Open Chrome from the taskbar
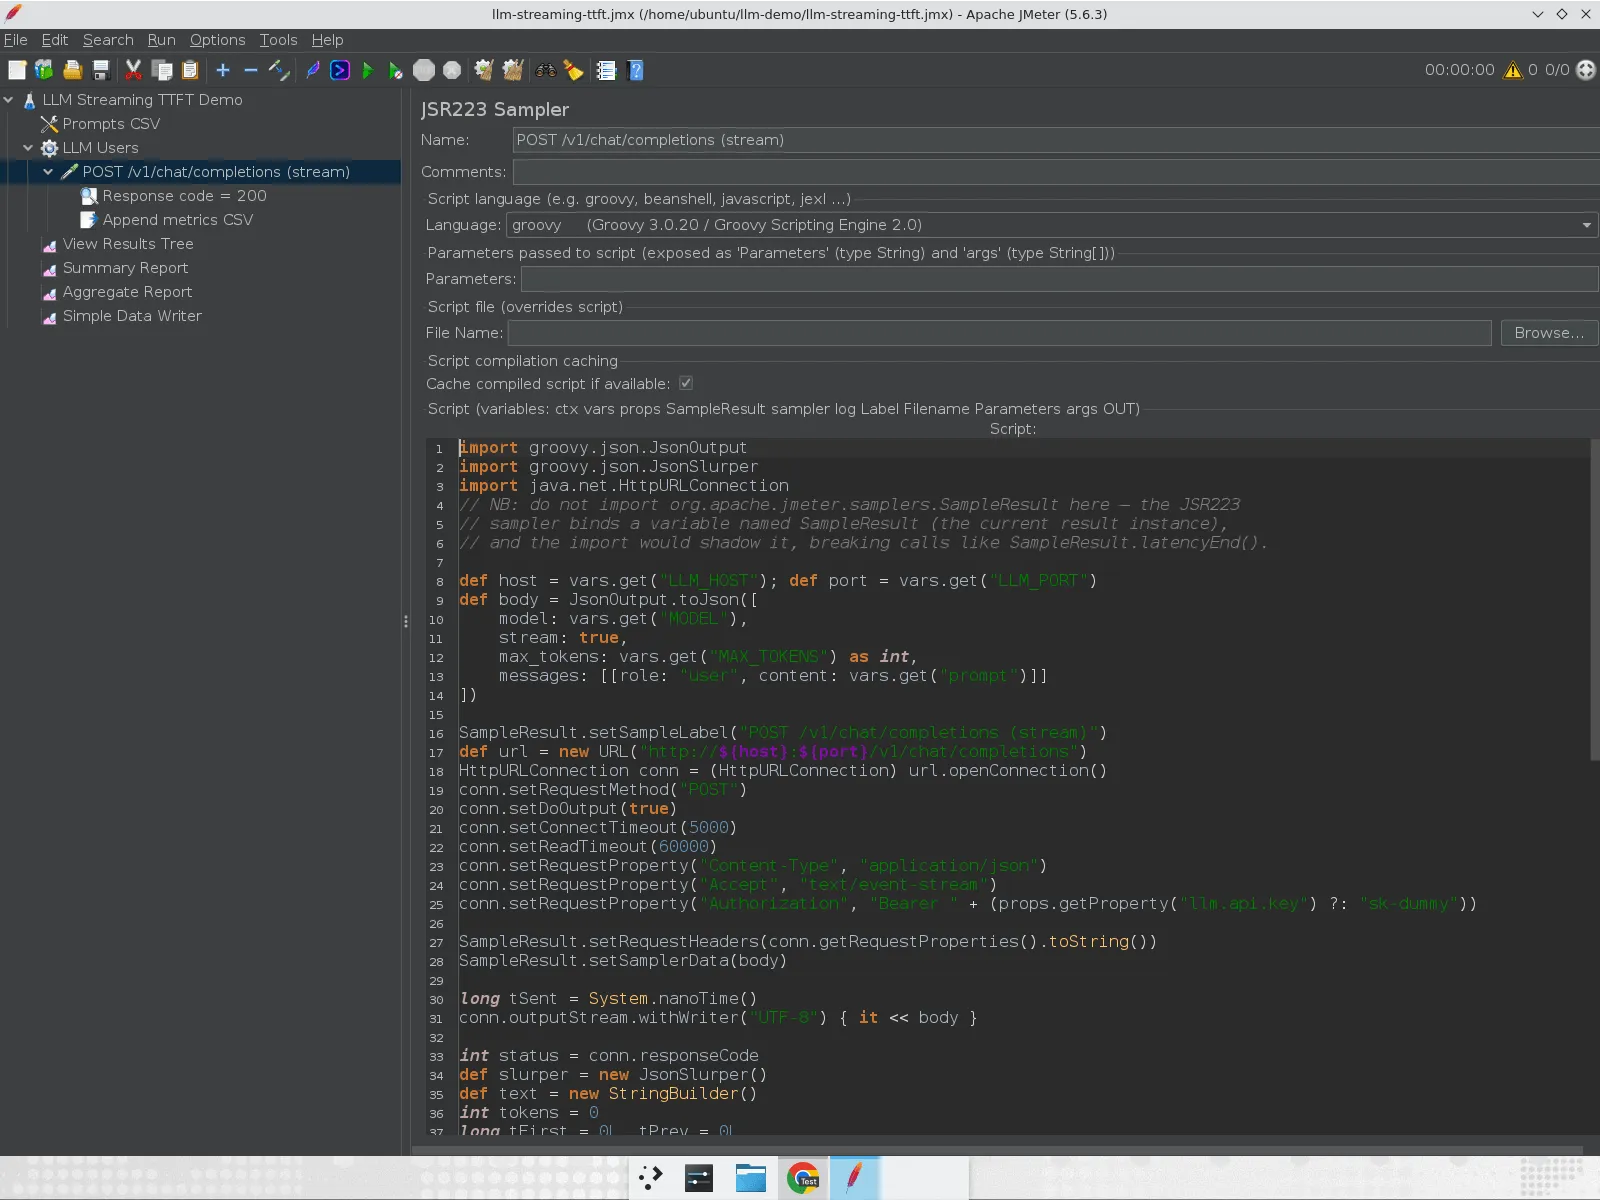Image resolution: width=1600 pixels, height=1200 pixels. [802, 1178]
